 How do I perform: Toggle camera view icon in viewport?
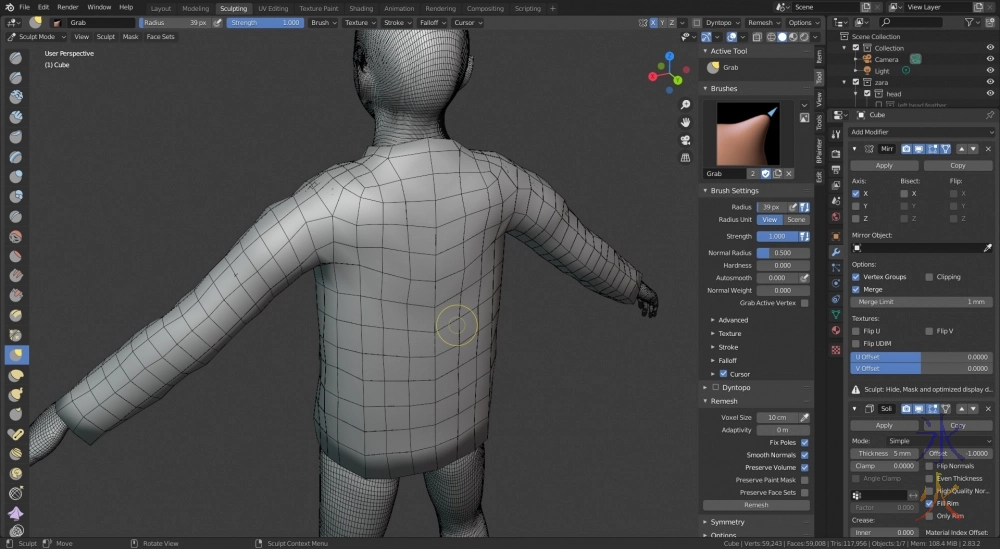(x=685, y=140)
